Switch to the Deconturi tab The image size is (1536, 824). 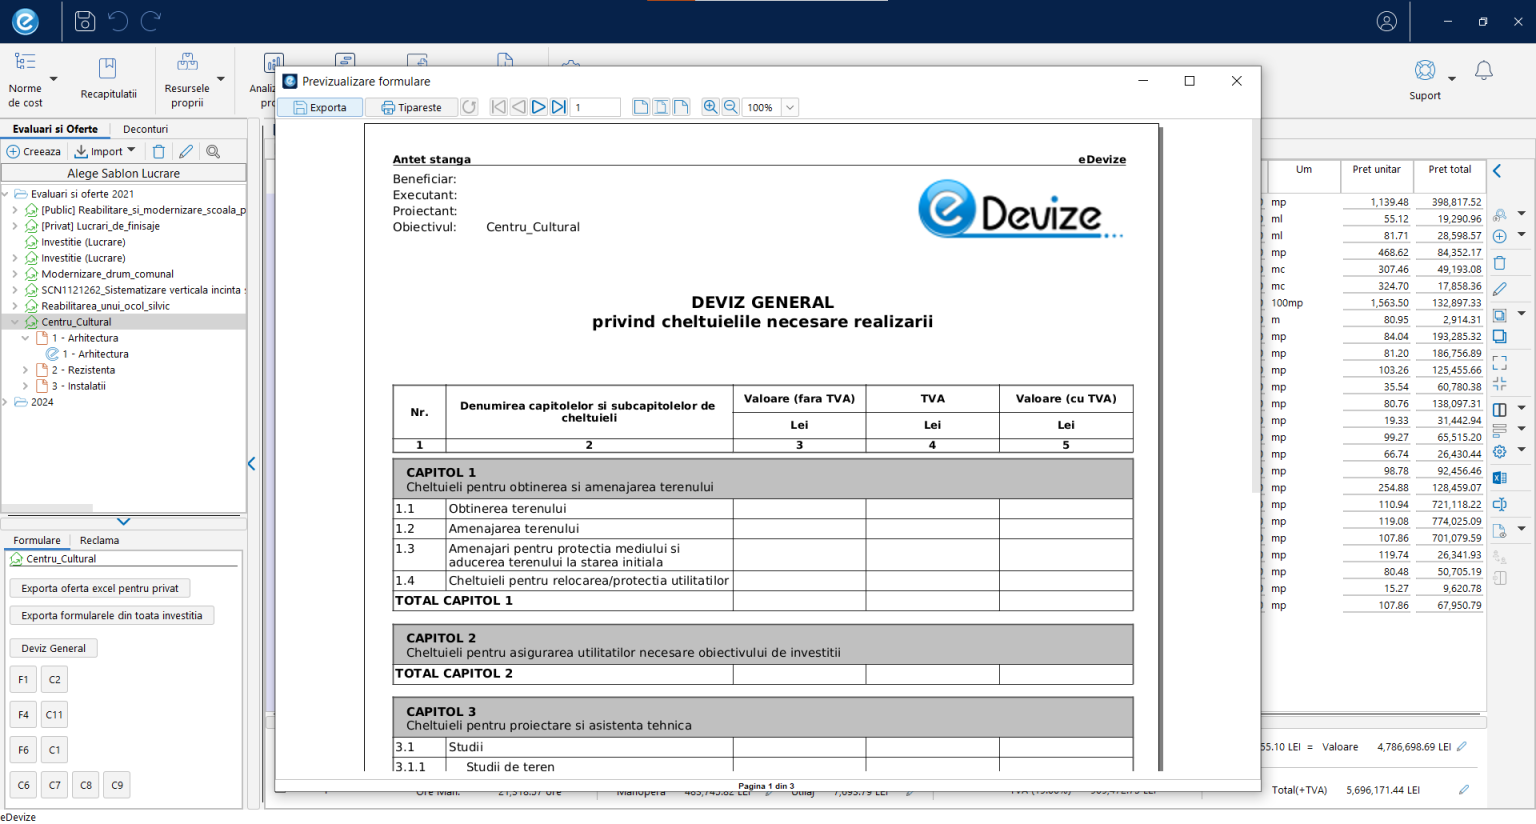[145, 129]
